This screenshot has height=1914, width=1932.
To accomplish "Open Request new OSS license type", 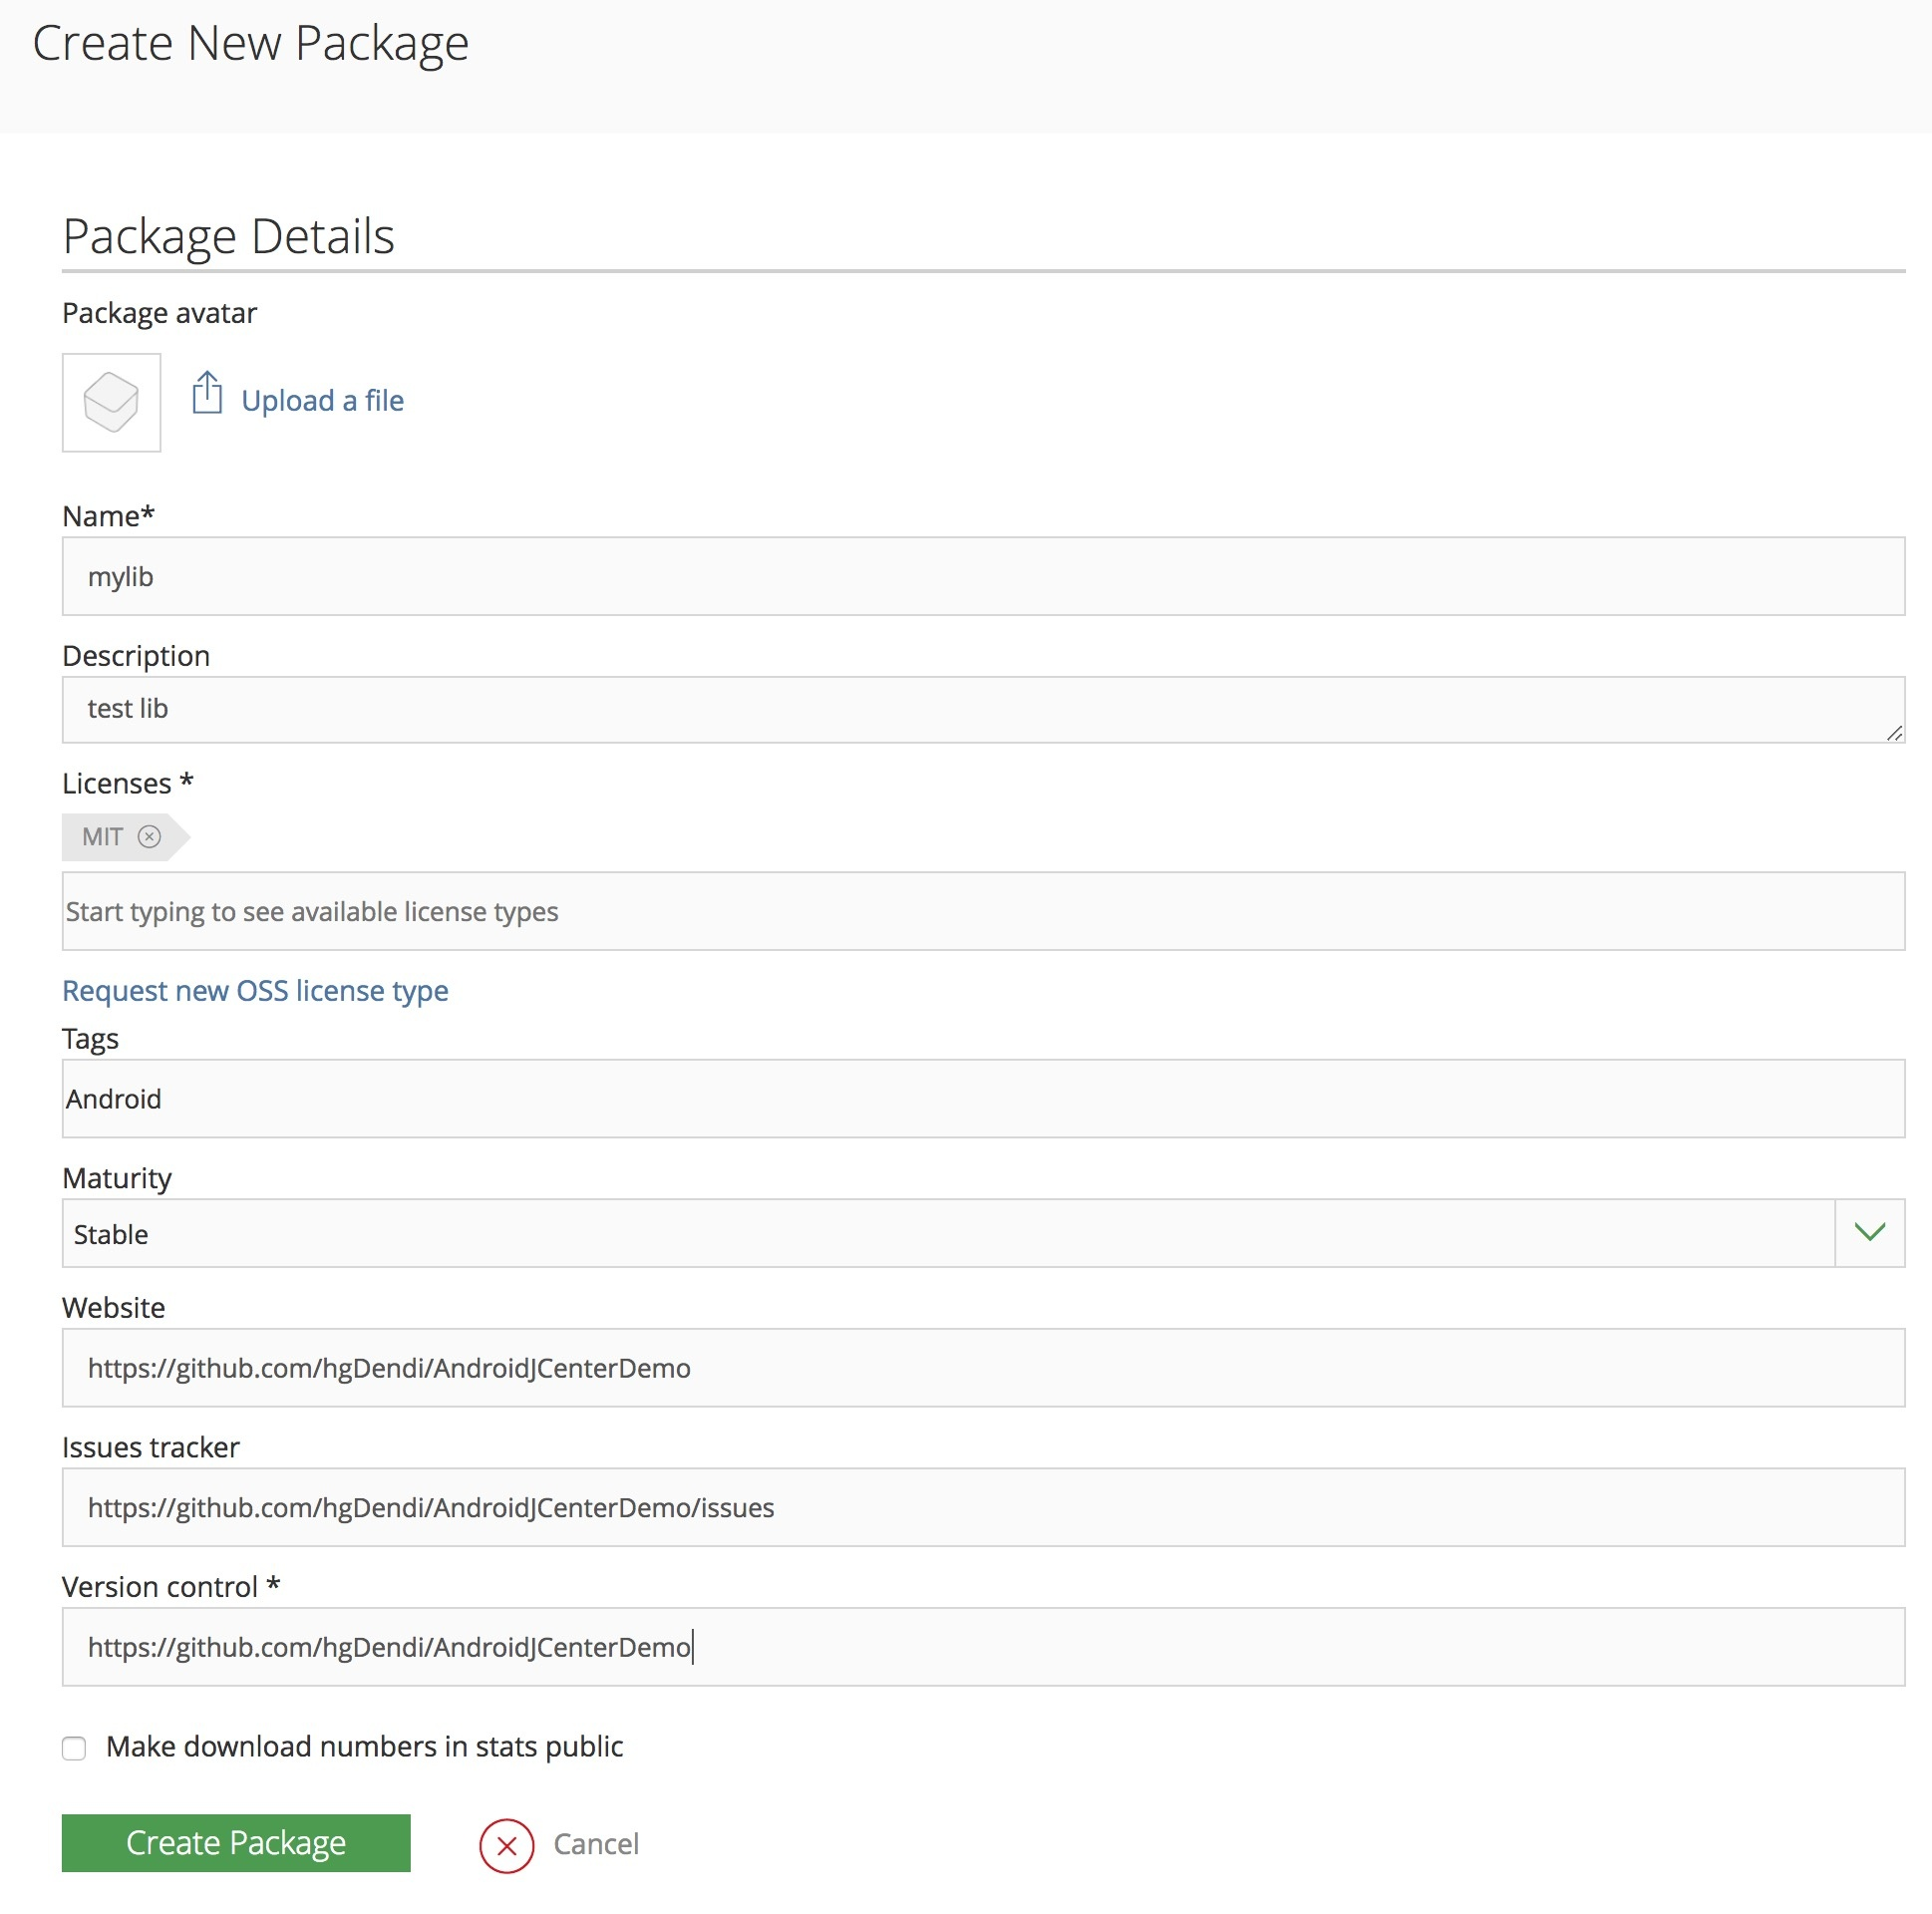I will (x=255, y=991).
